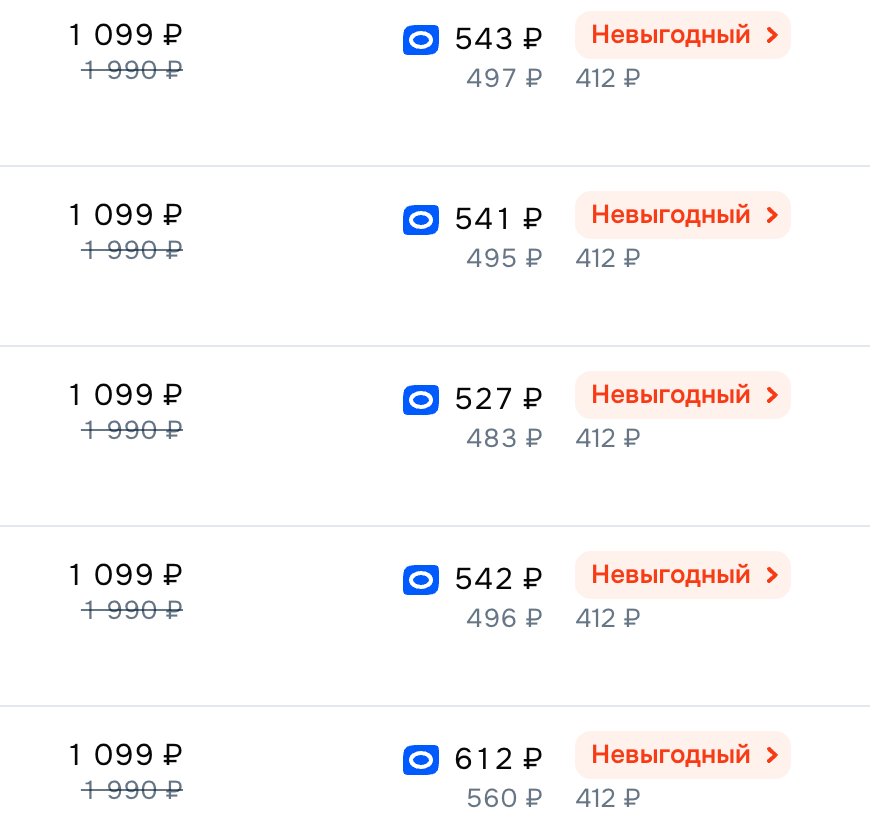Click the 541 ₽ price
This screenshot has height=814, width=870.
coord(498,220)
